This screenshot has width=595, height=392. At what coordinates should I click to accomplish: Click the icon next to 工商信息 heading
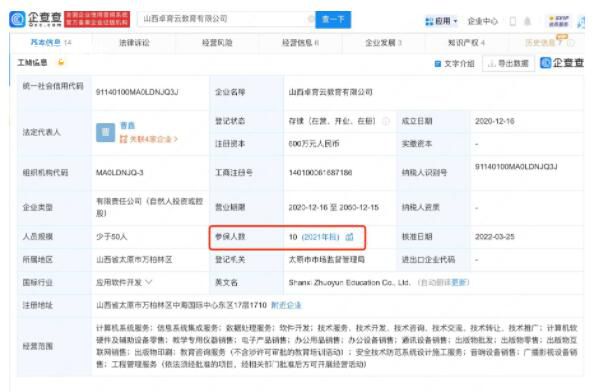60,62
